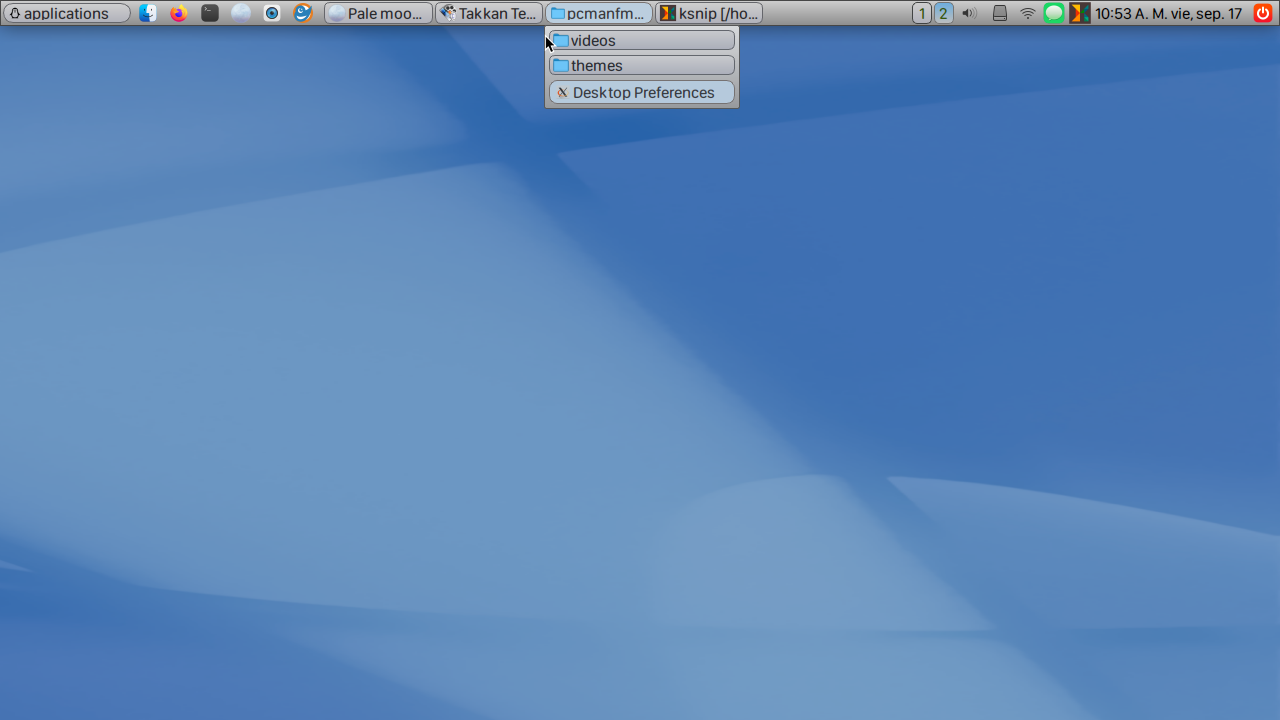The height and width of the screenshot is (720, 1280).
Task: Switch to workspace 1
Action: 922,13
